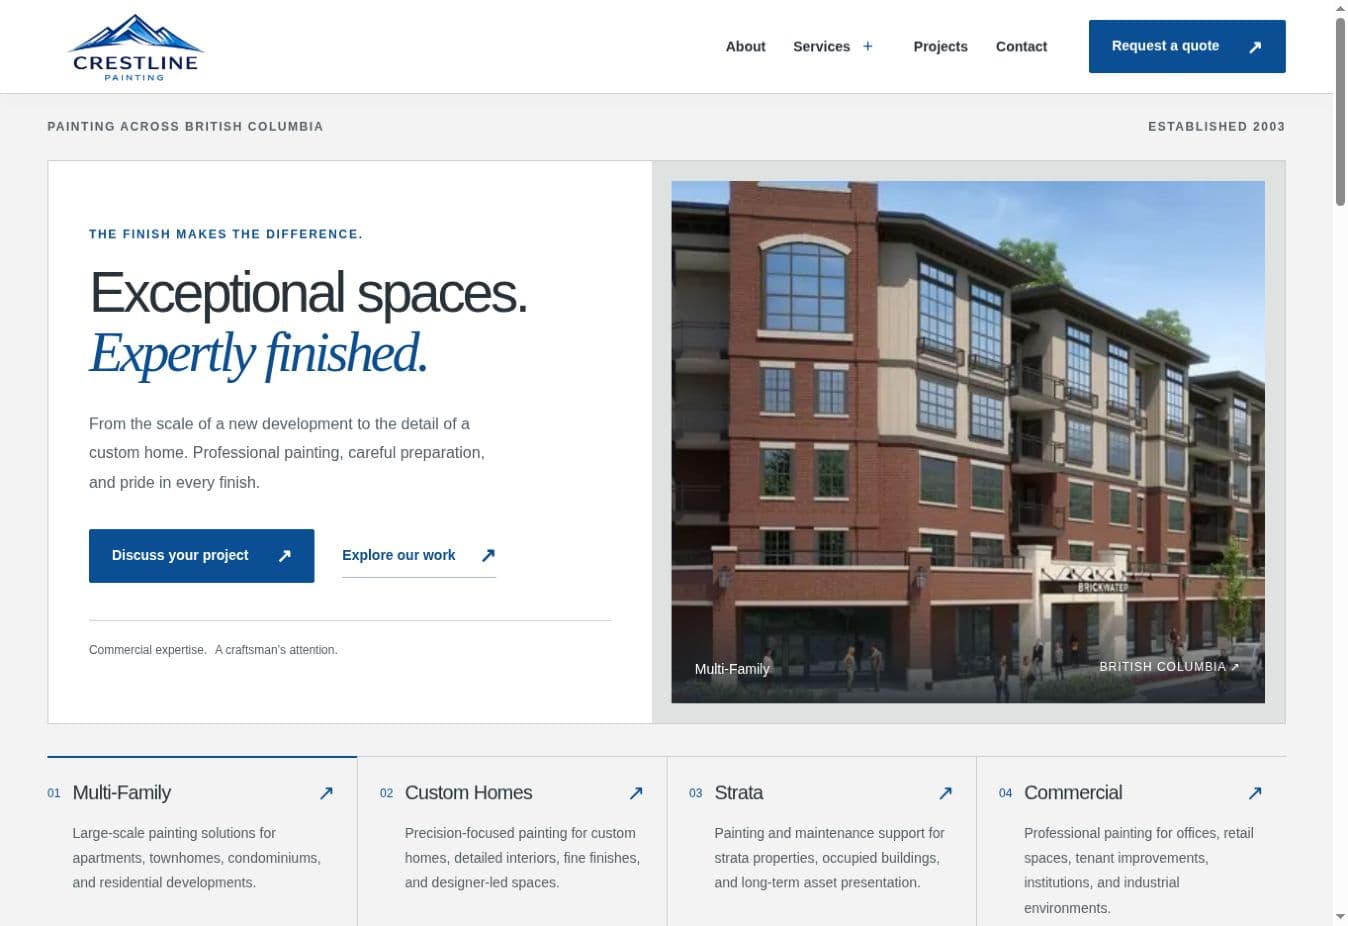1348x926 pixels.
Task: Click the hero paragraph starting 'From the scale'
Action: 287,453
